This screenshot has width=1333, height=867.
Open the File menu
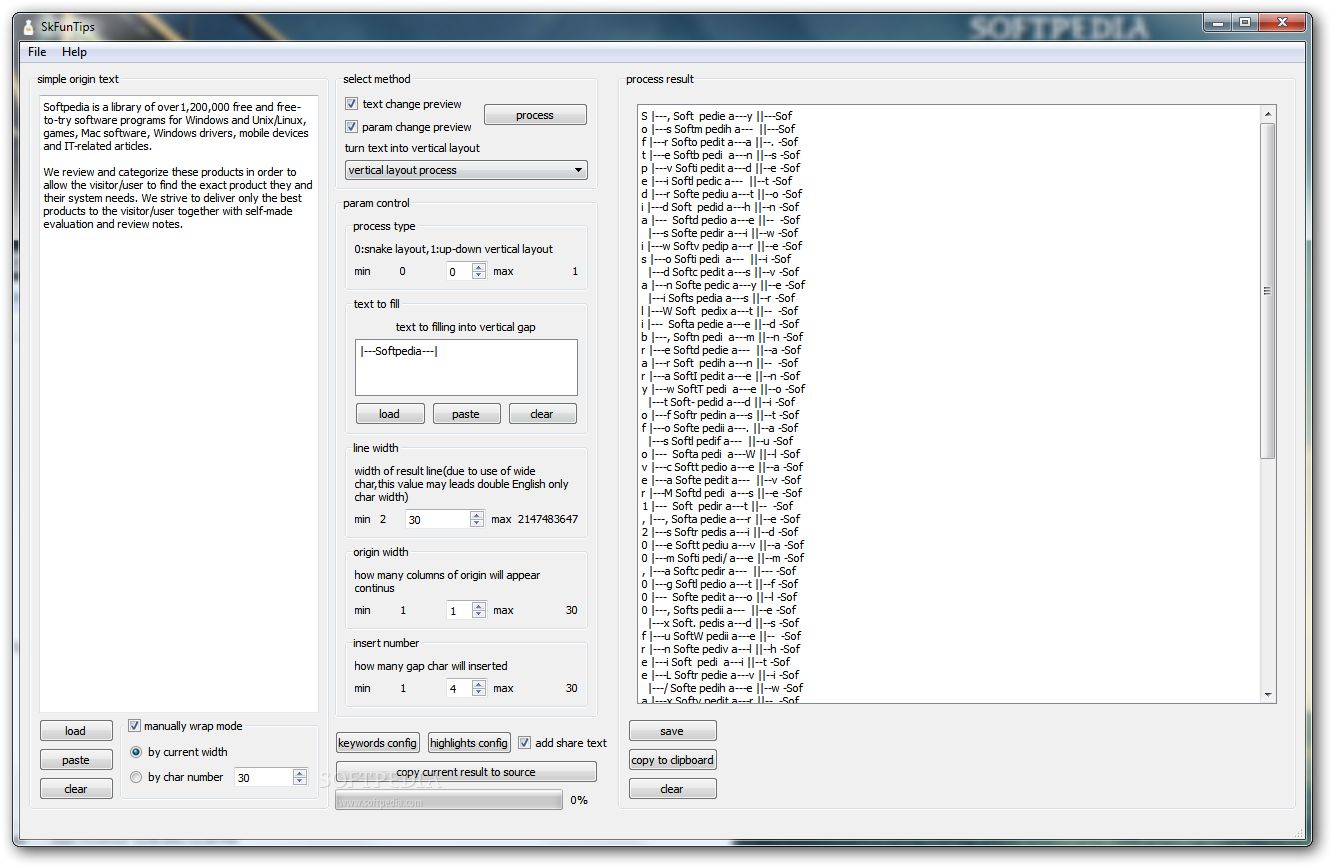[x=37, y=52]
